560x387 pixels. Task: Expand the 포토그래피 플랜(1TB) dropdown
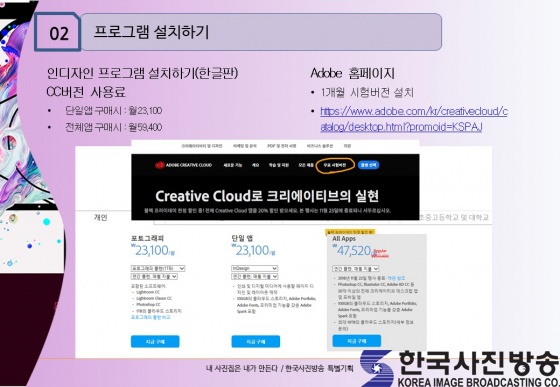(158, 268)
